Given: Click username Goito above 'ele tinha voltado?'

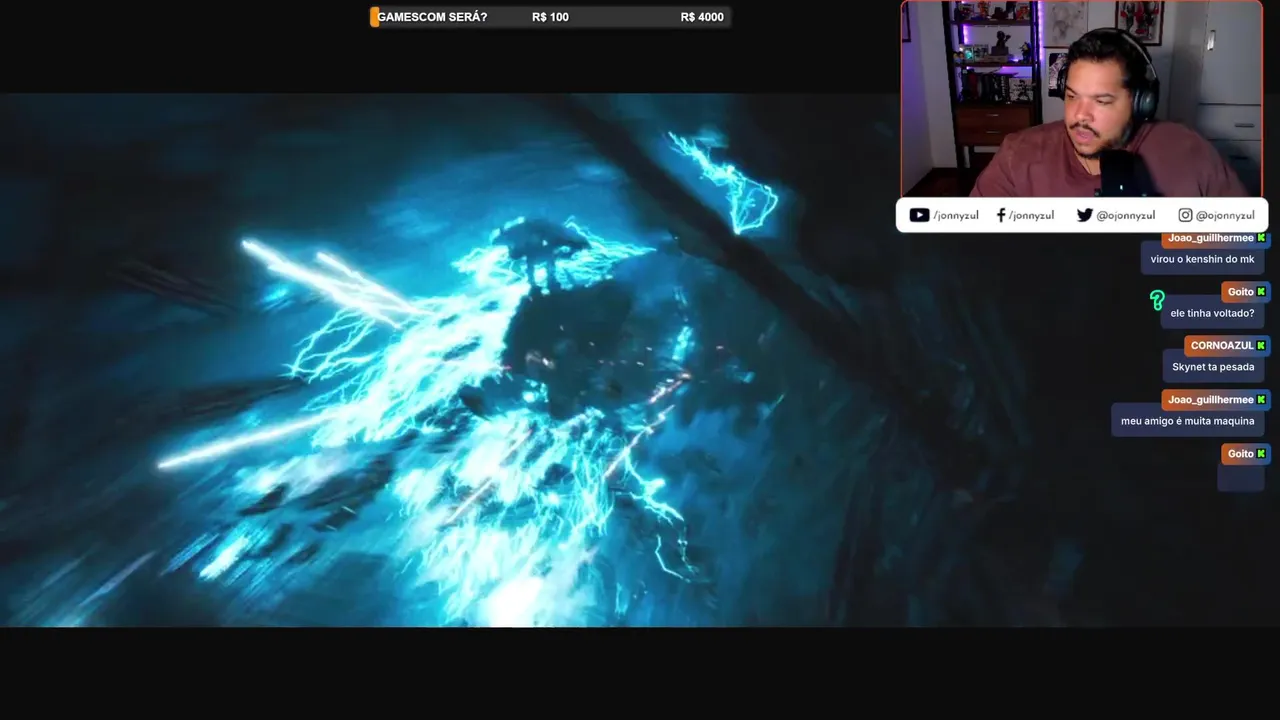Looking at the screenshot, I should pyautogui.click(x=1240, y=292).
